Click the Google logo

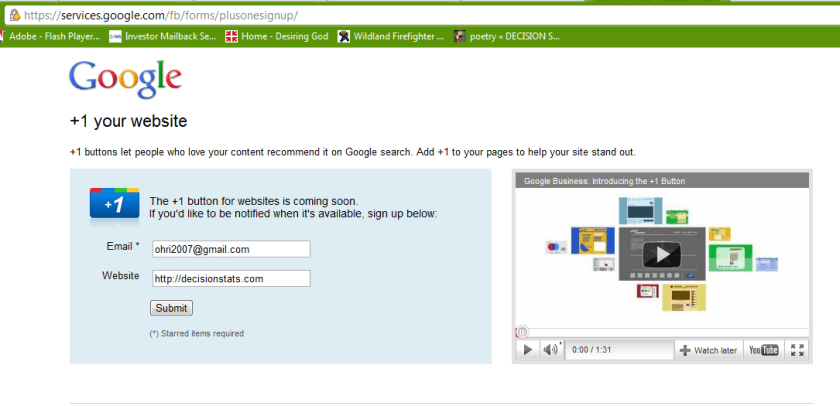(125, 79)
